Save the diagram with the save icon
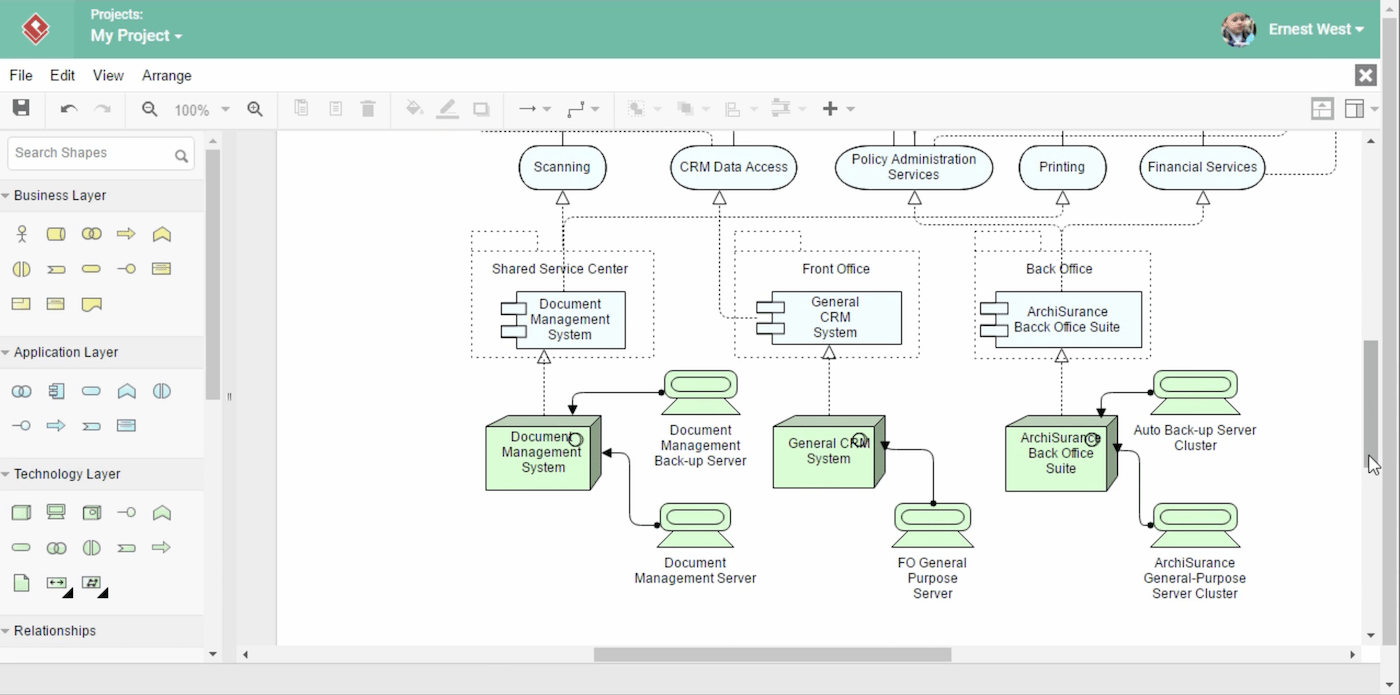Screen dimensions: 1400x695 coord(21,108)
